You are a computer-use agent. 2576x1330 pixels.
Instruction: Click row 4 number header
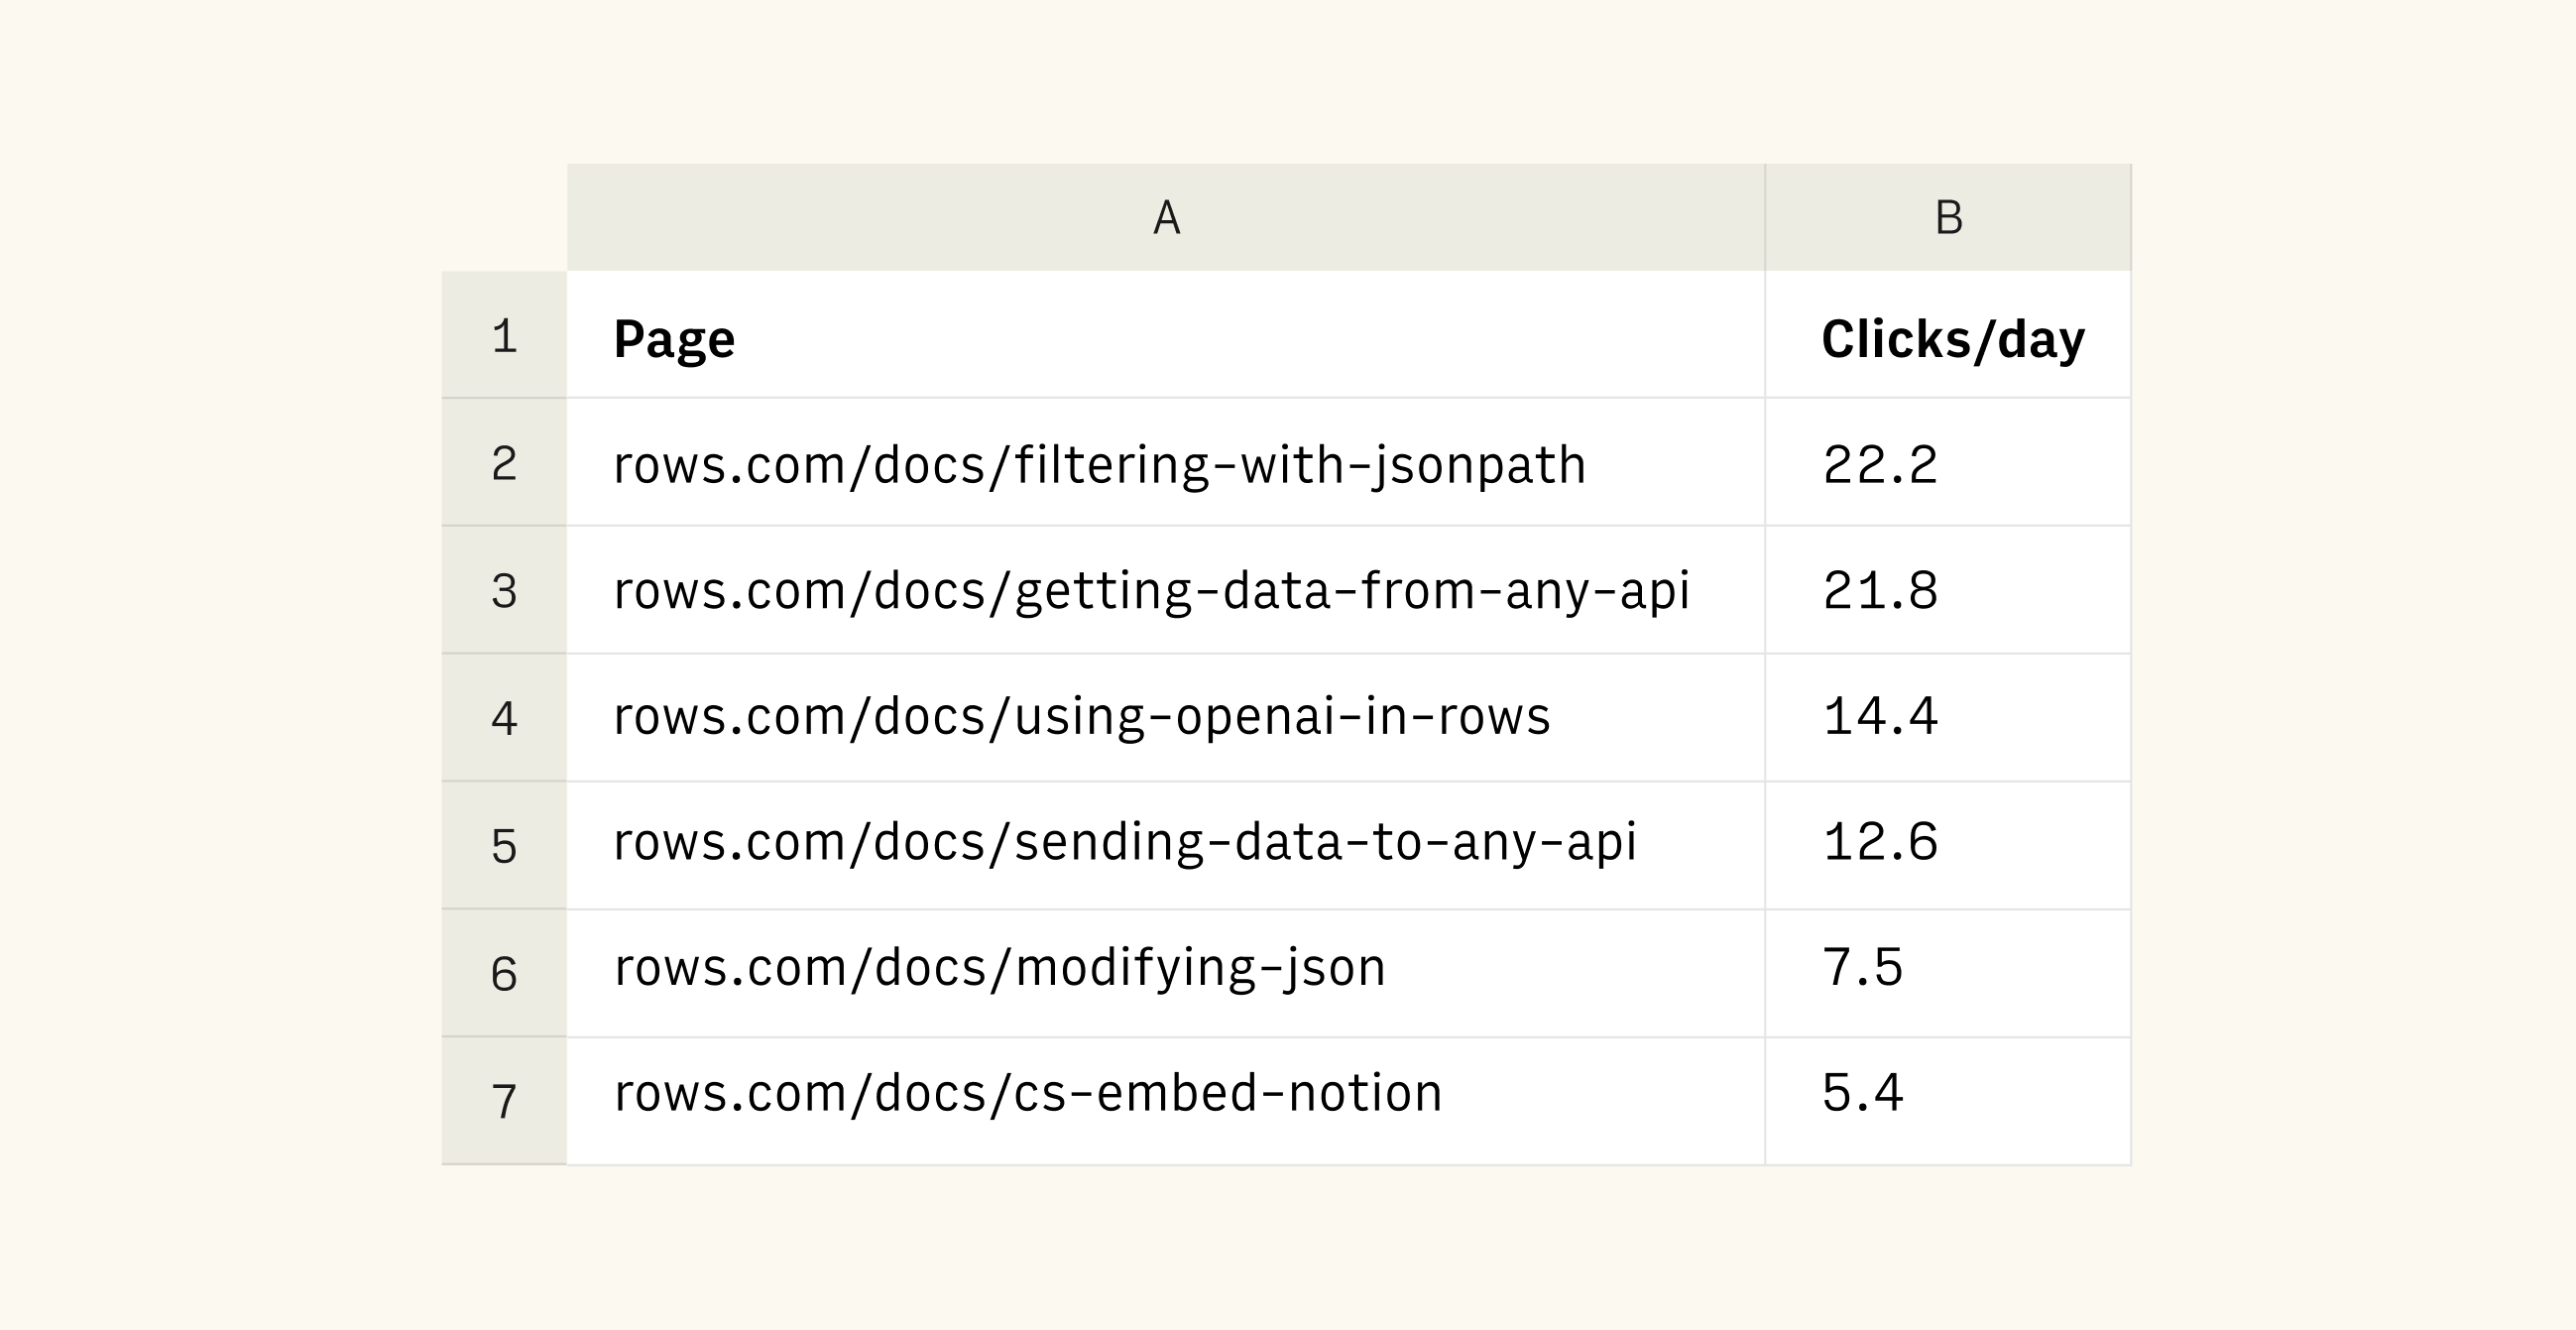click(x=504, y=718)
